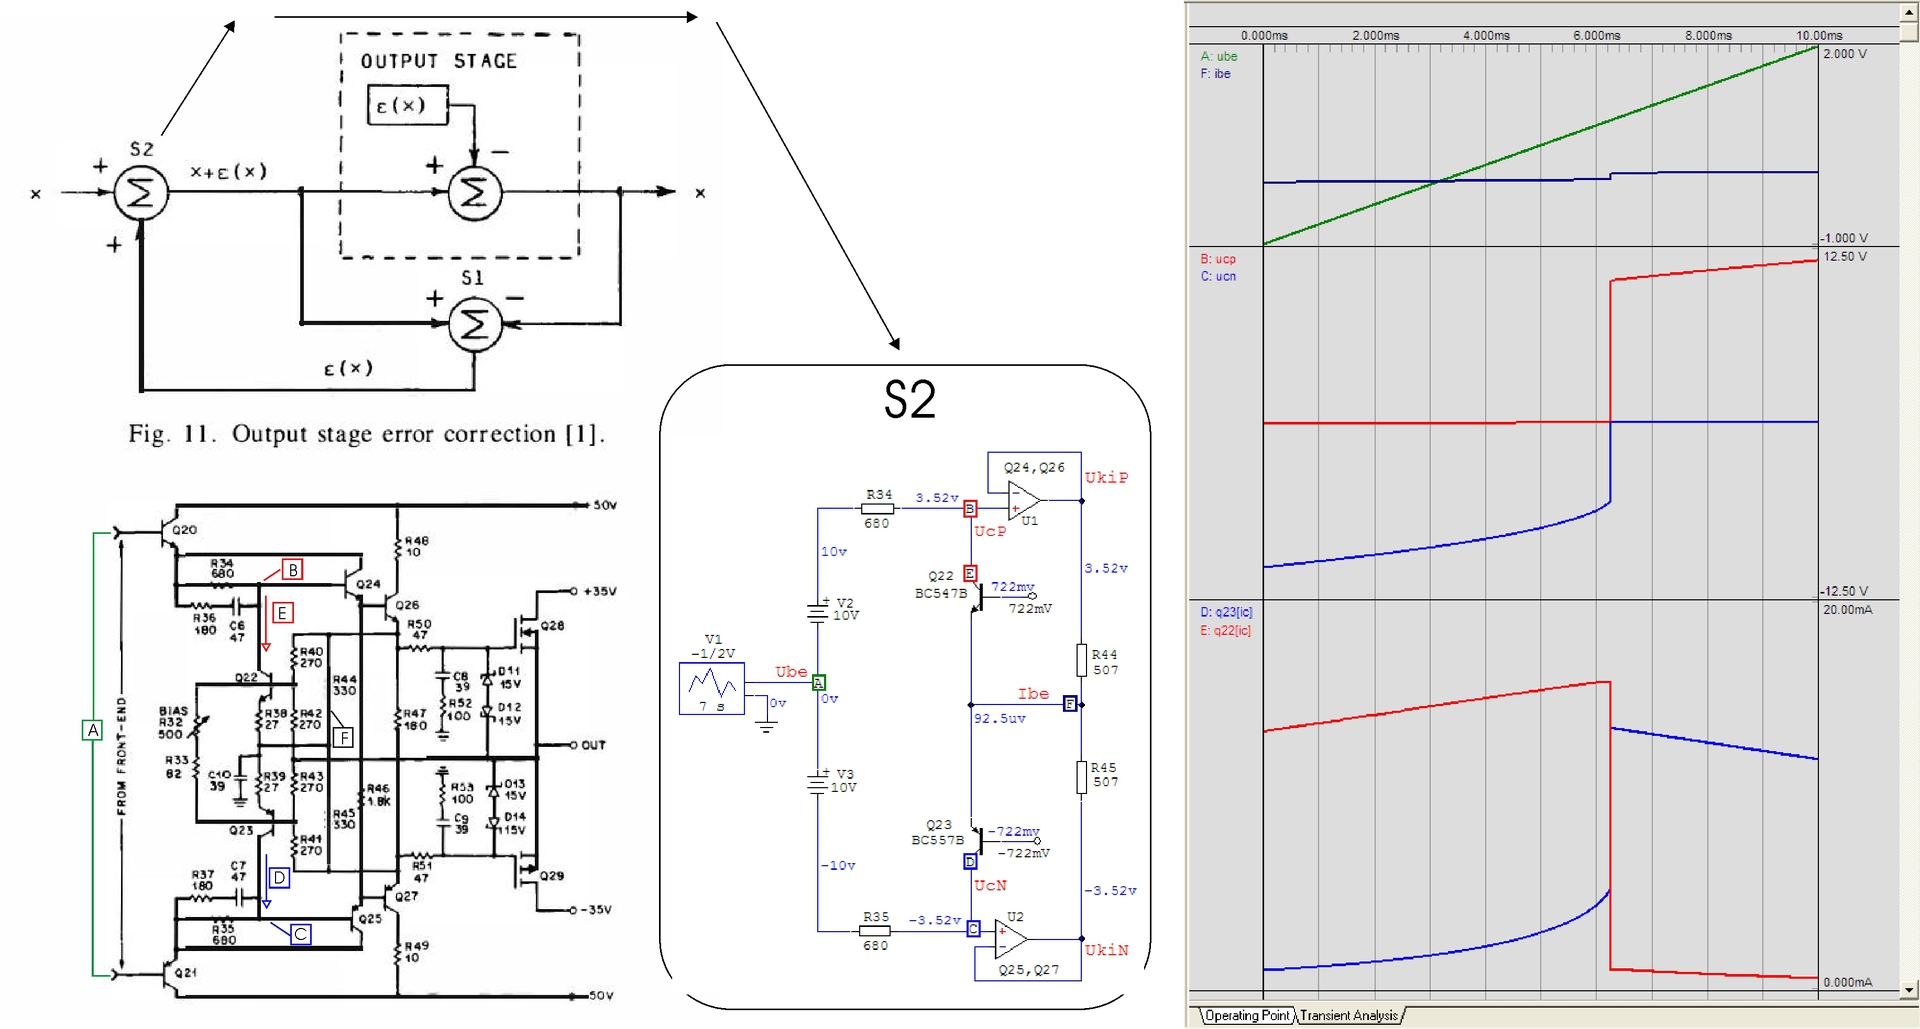
Task: Click boxed label C on amplifier schematic
Action: pyautogui.click(x=300, y=934)
